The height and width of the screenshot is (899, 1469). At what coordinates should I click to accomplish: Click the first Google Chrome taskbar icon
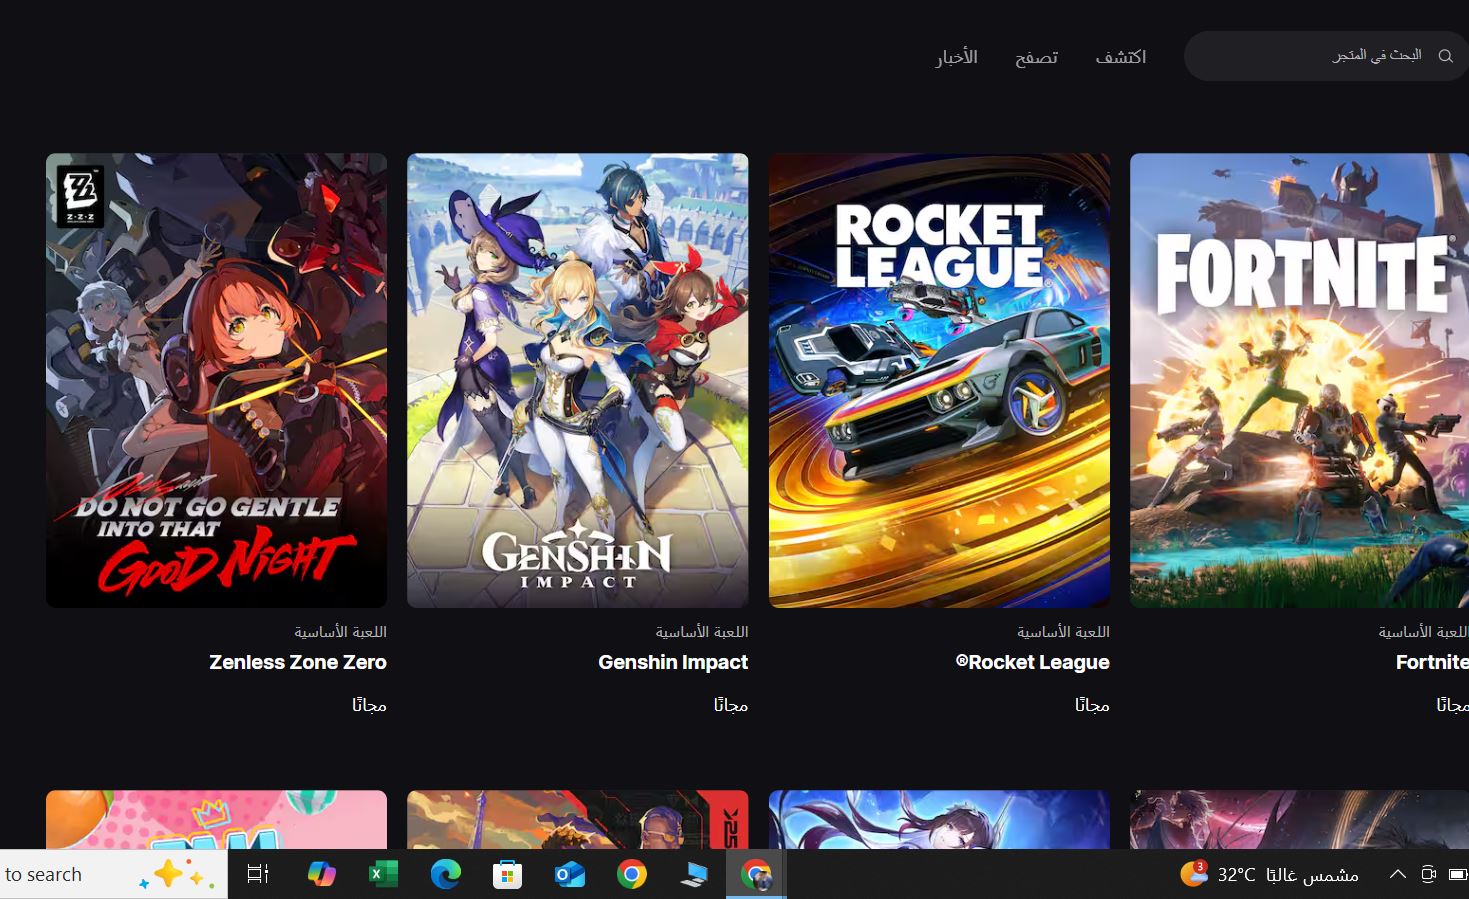coord(631,875)
